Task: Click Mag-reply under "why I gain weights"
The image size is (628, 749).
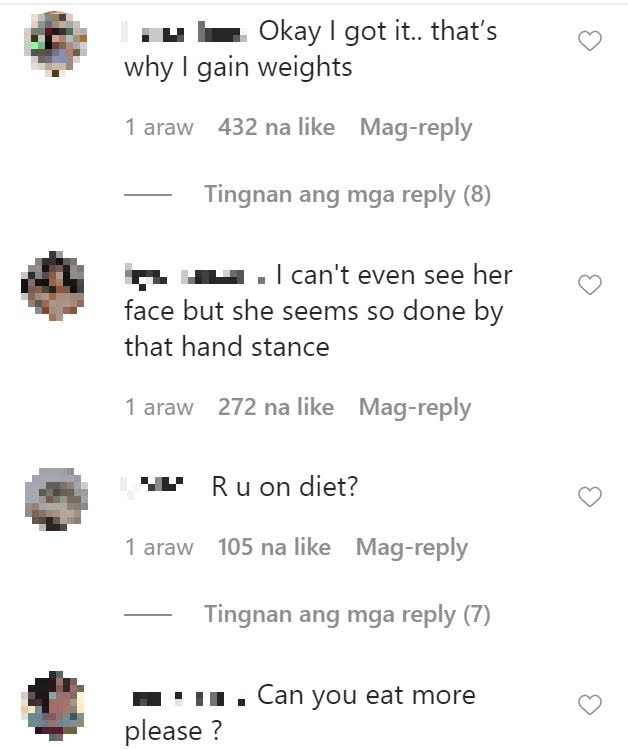Action: (416, 128)
